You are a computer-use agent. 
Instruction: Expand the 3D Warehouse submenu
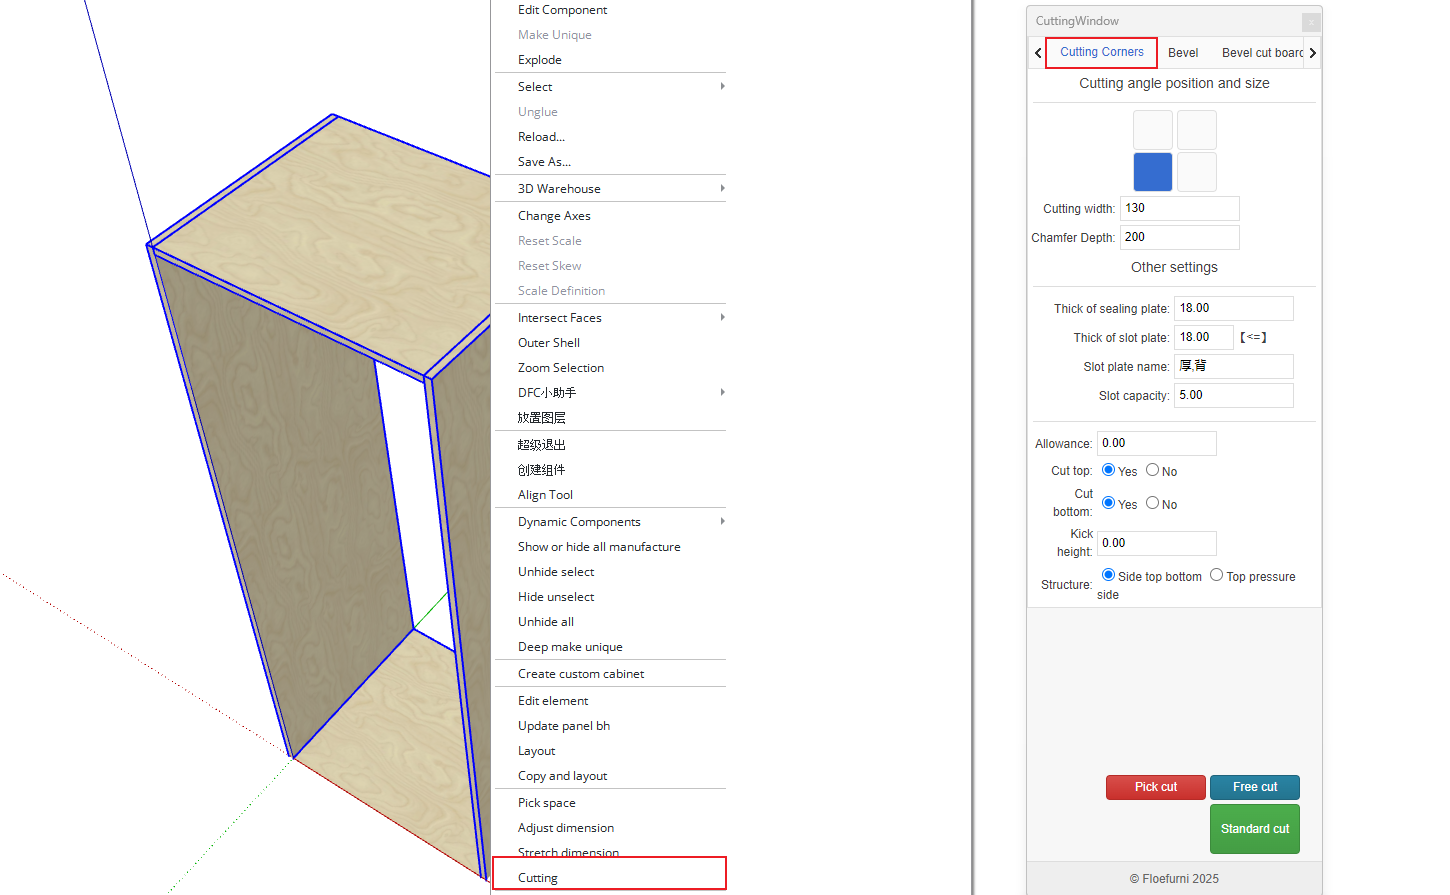click(610, 189)
